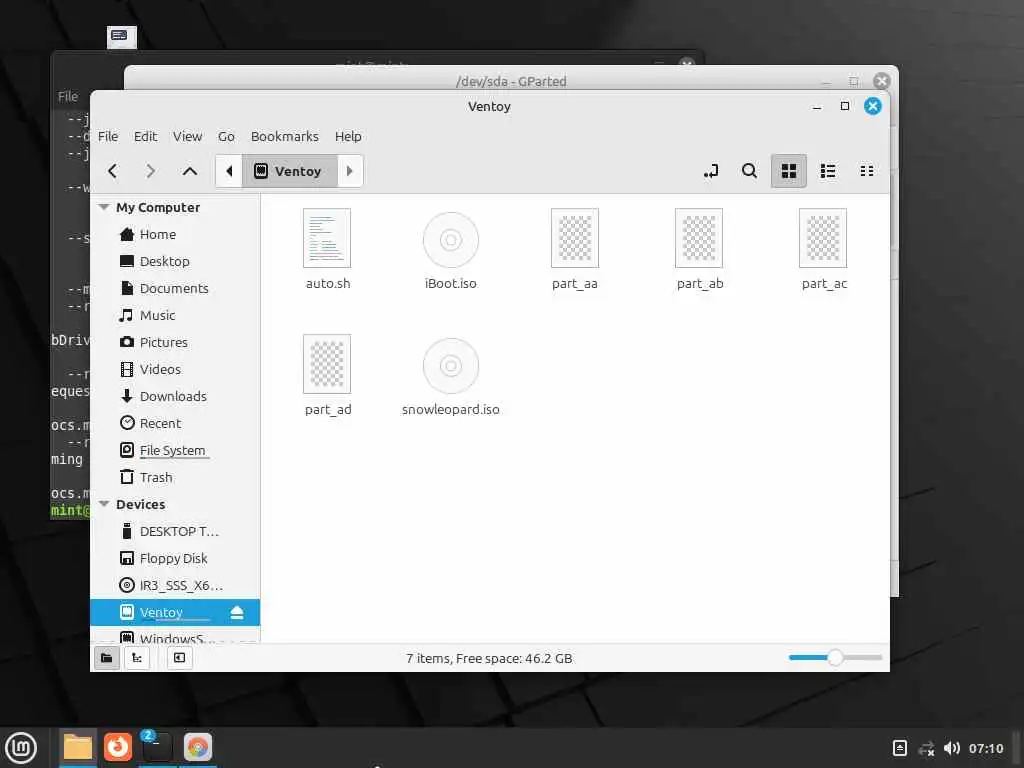Image resolution: width=1024 pixels, height=768 pixels.
Task: Select the part_aa file
Action: tap(575, 249)
